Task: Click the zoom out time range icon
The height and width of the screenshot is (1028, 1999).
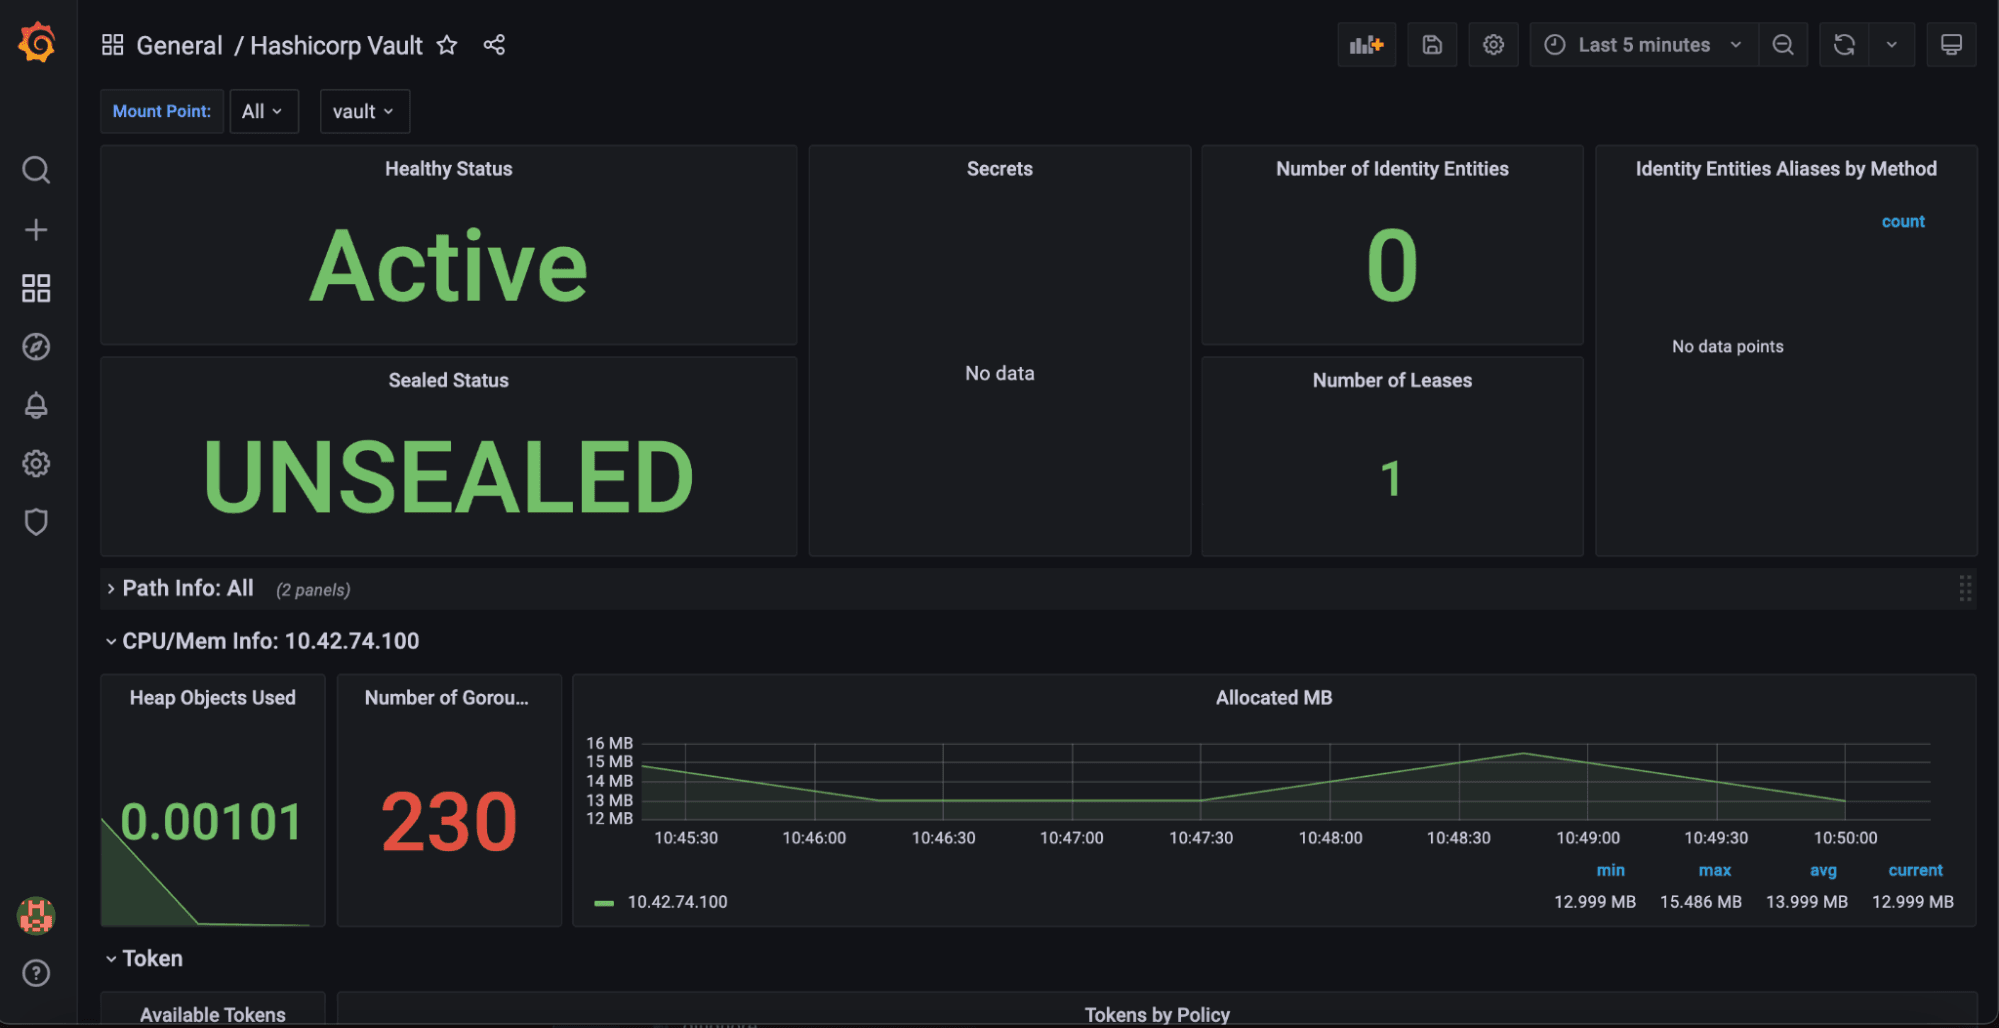Action: point(1783,45)
